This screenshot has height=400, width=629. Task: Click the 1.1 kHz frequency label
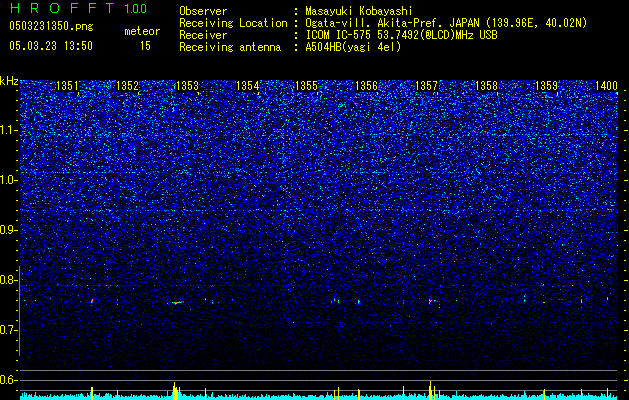(9, 130)
